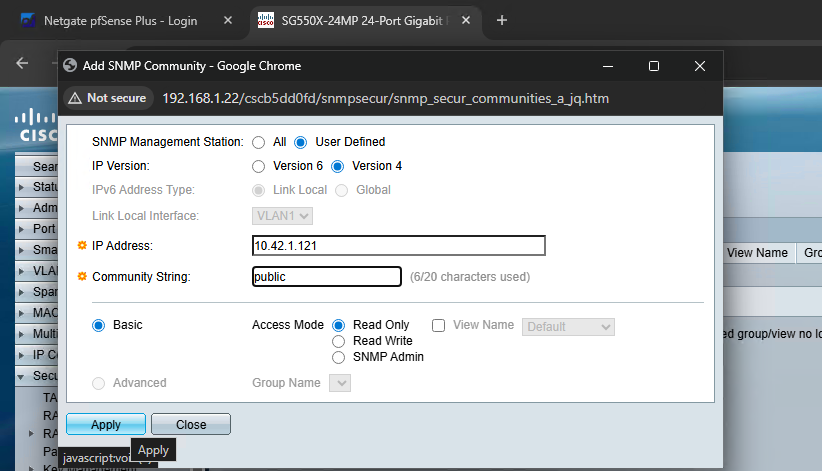
Task: Select SNMP Admin access mode
Action: [339, 357]
